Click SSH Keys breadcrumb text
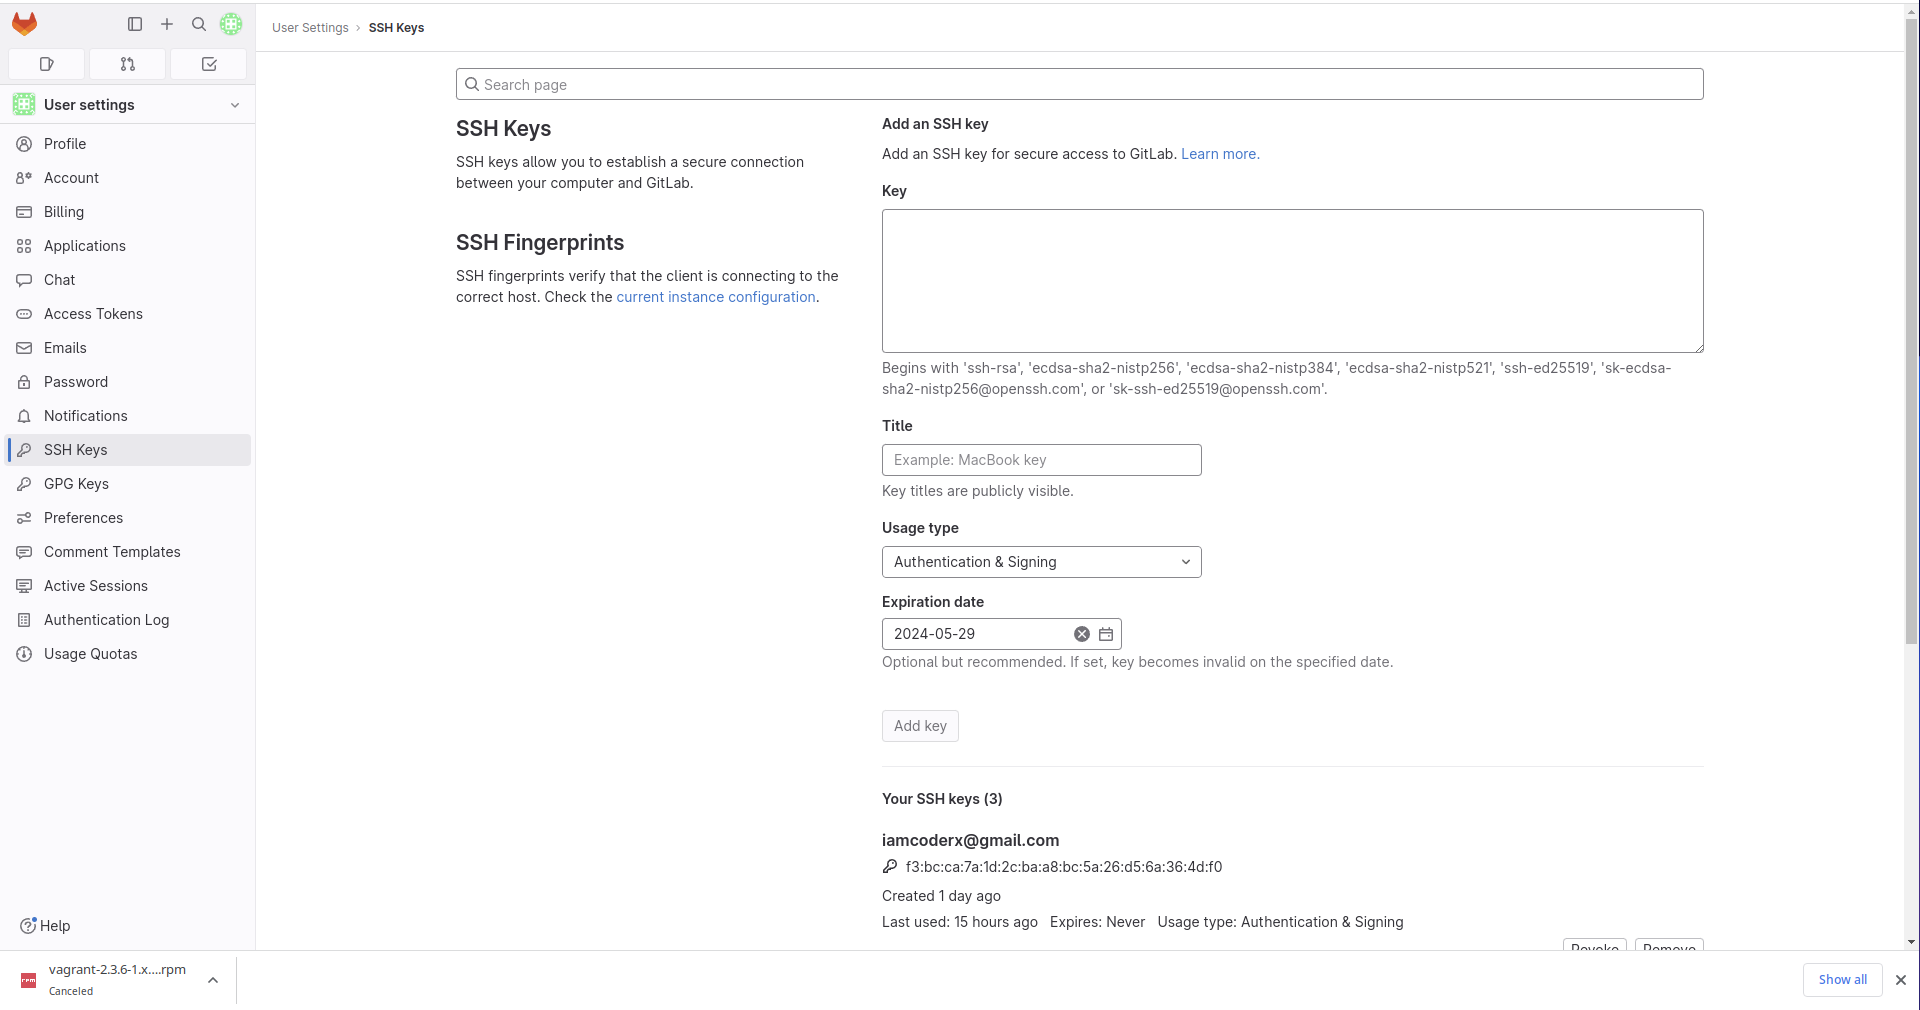Screen dimensions: 1920x1010 [x=396, y=28]
